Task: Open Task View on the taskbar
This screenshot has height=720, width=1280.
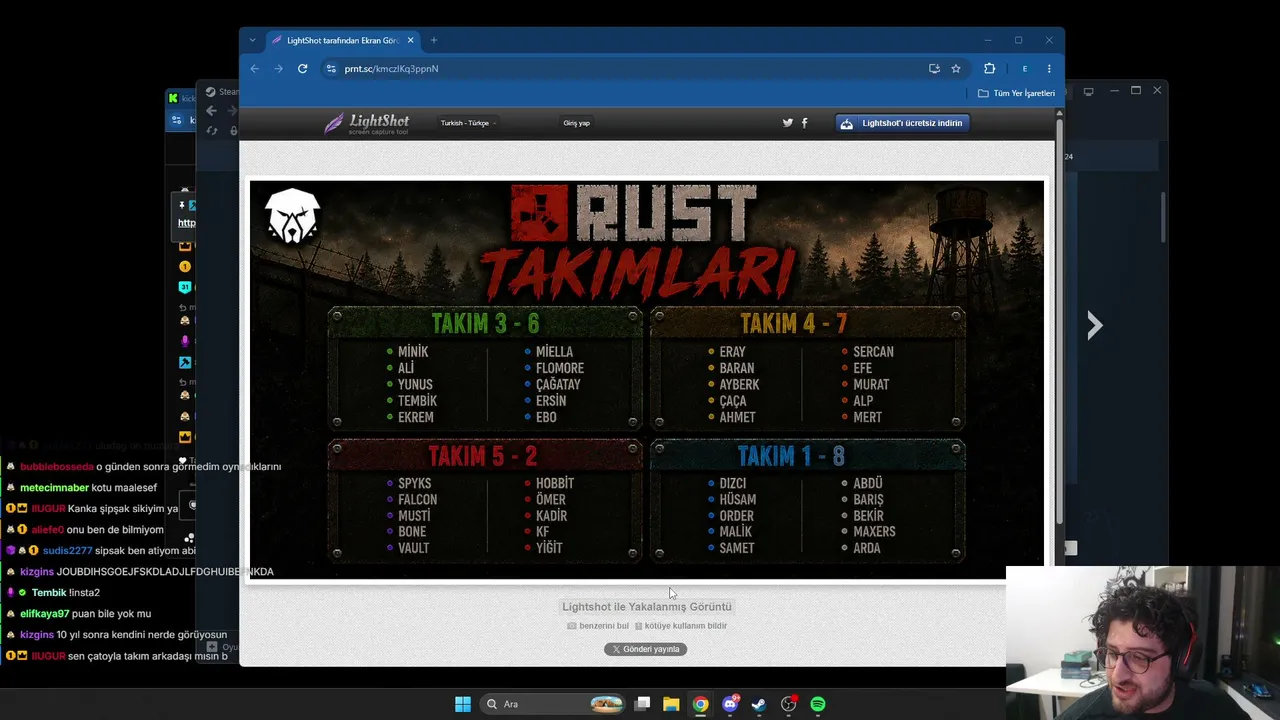Action: [x=643, y=704]
